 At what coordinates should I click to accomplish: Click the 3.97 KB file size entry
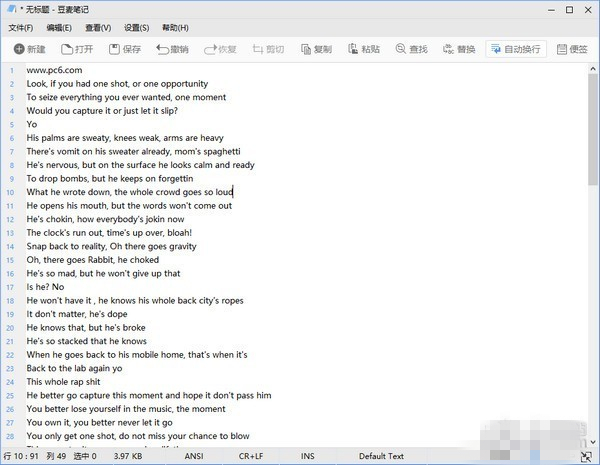(128, 456)
